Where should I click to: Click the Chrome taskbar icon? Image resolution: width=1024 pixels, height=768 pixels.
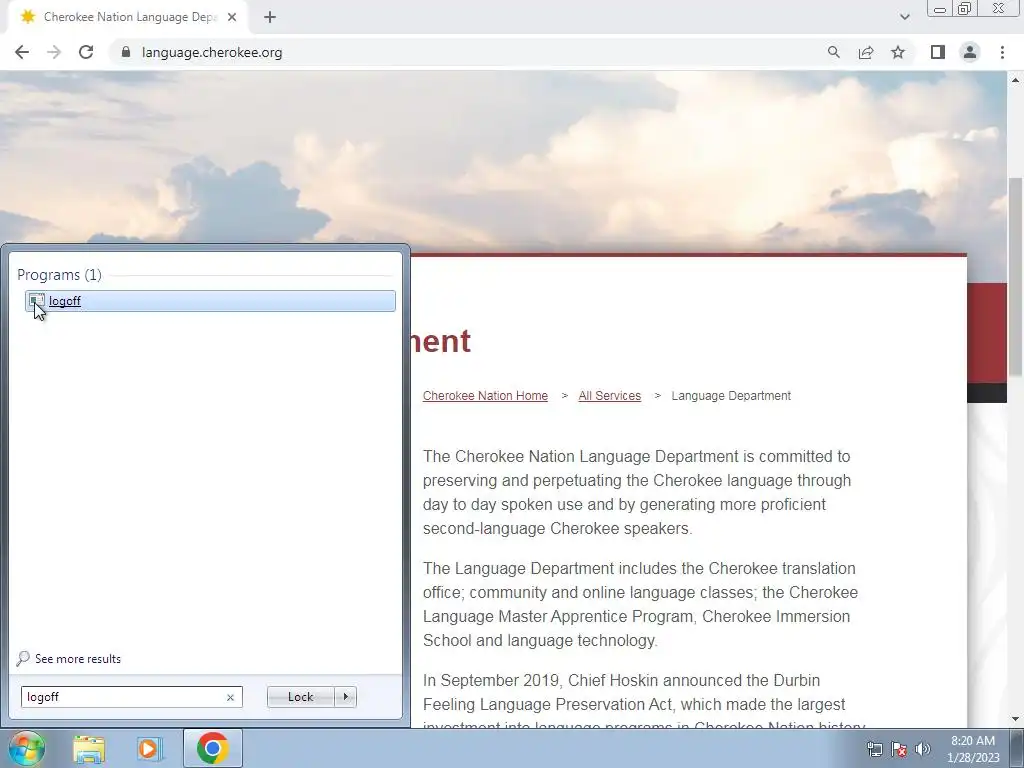pos(212,748)
